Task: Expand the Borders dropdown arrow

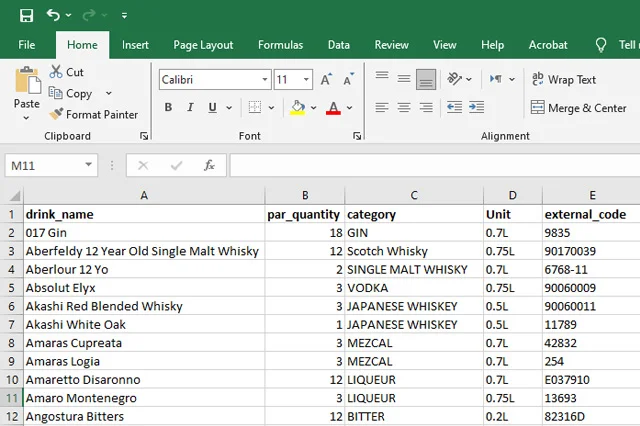Action: 271,108
